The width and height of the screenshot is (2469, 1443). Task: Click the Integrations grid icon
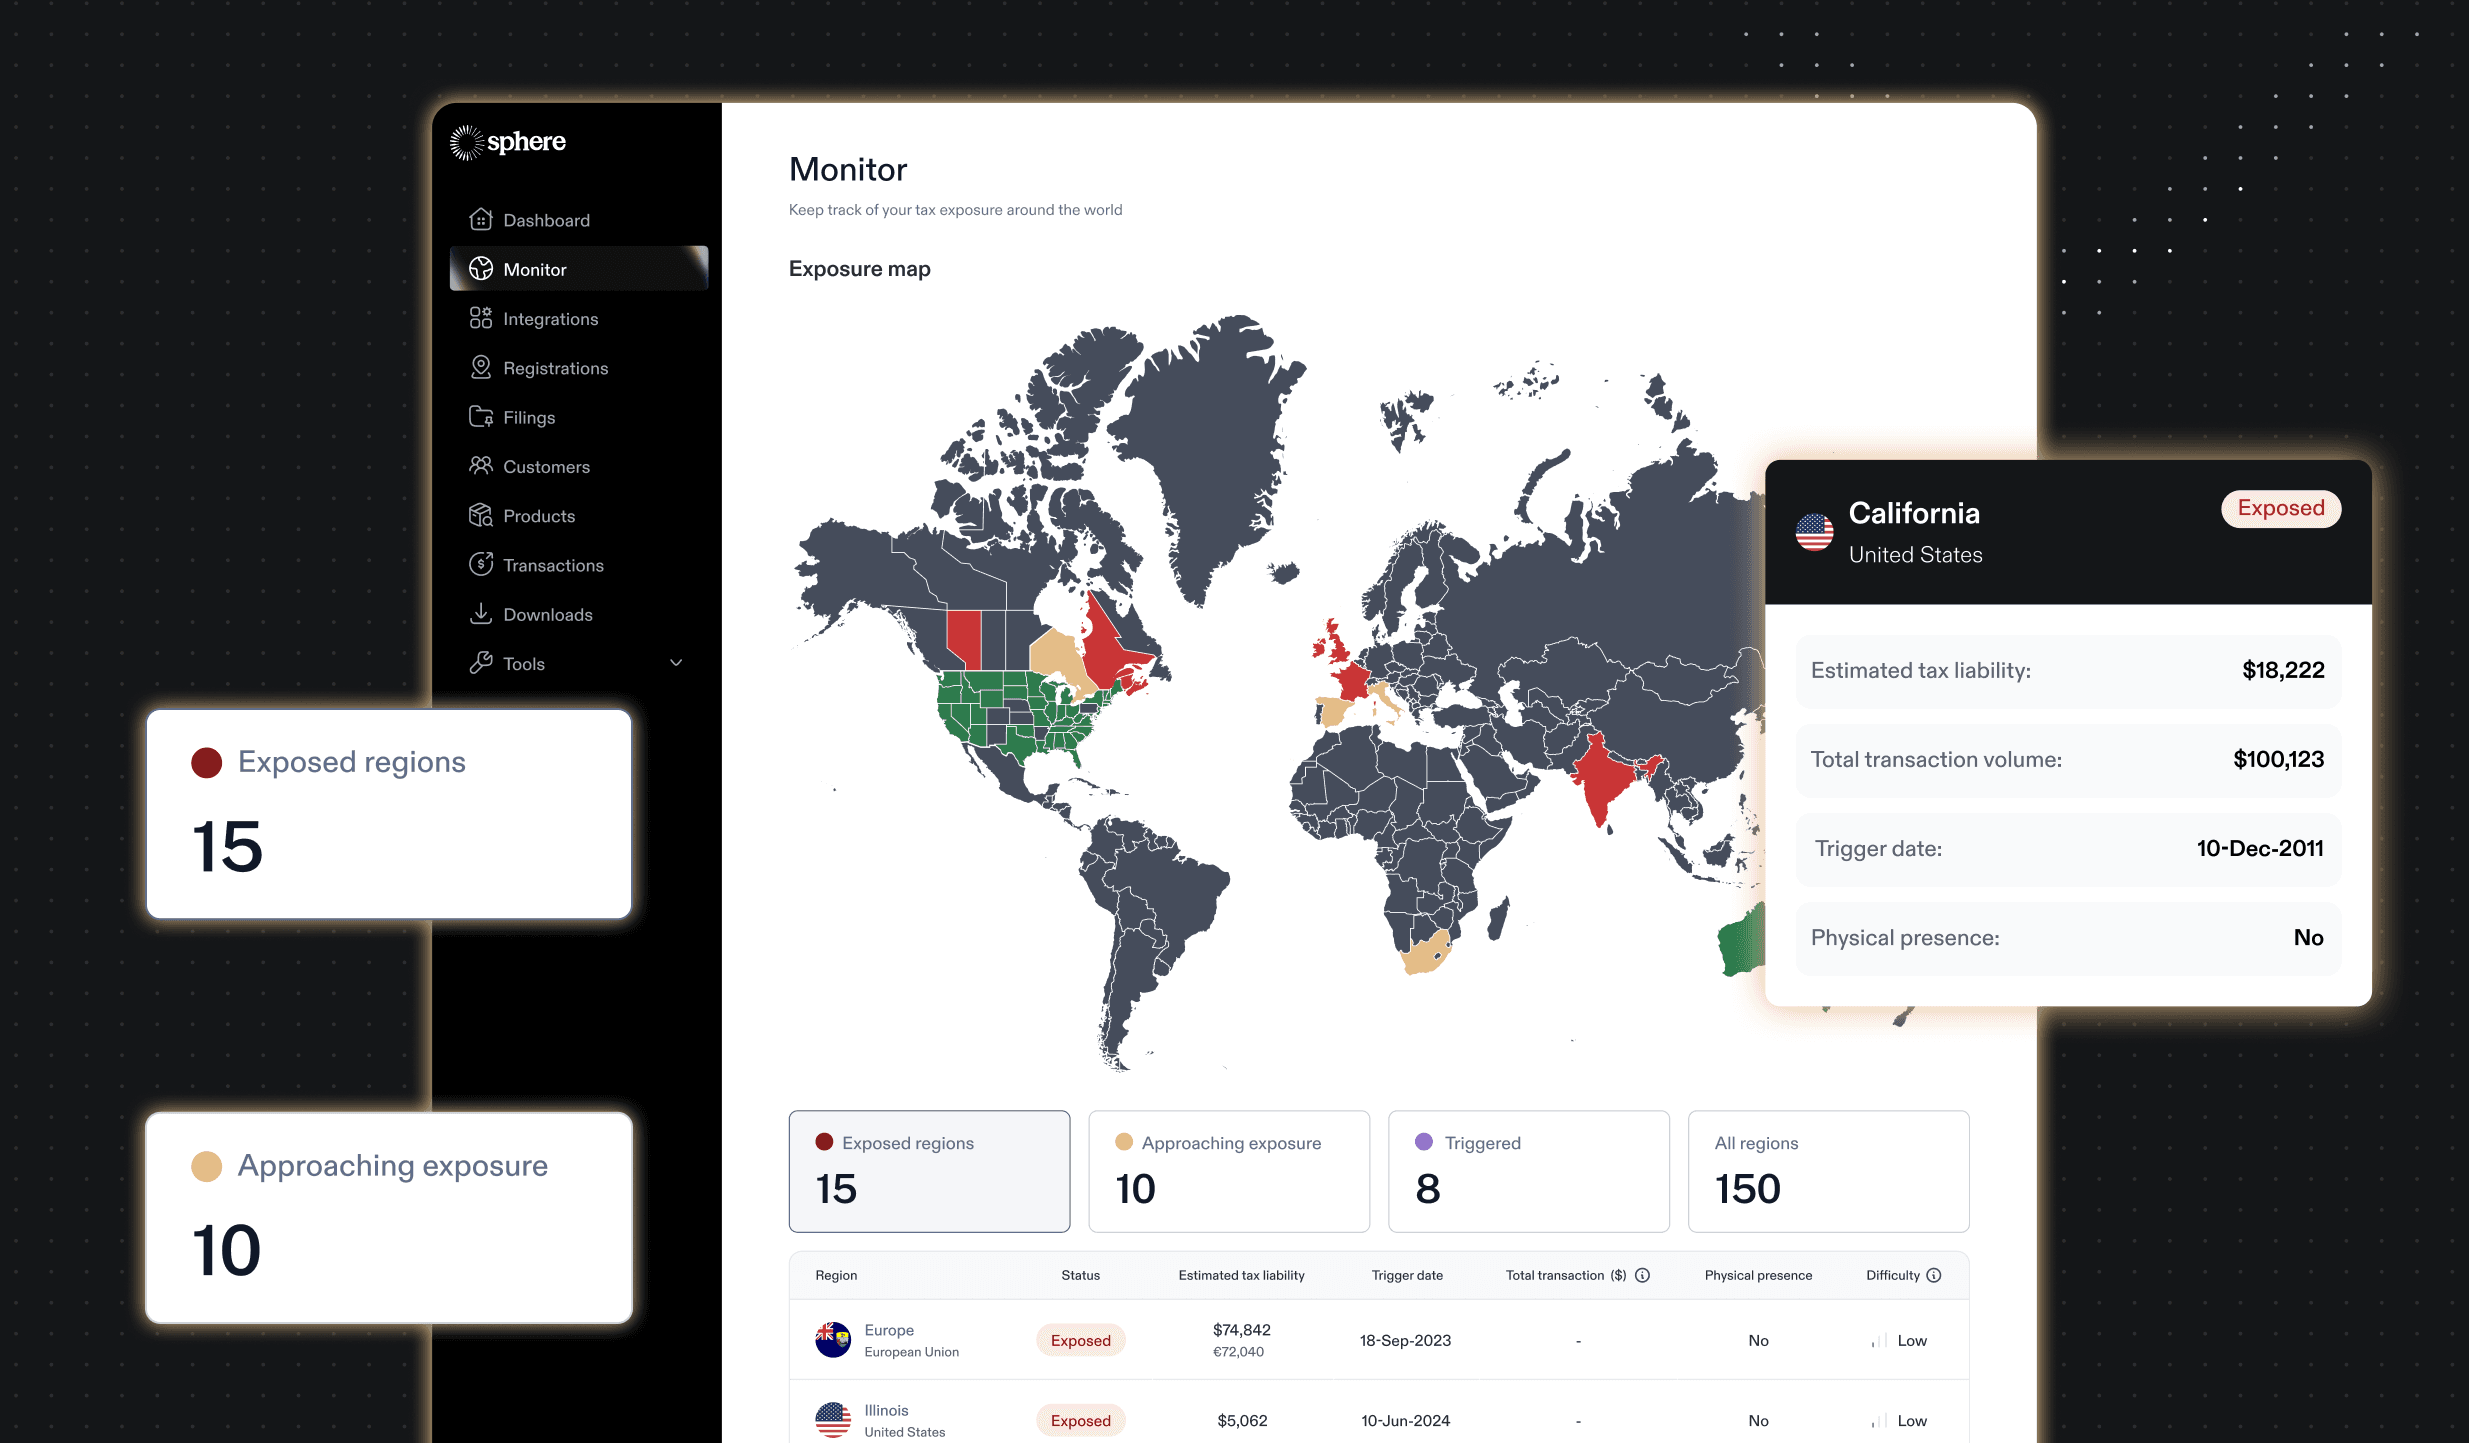coord(480,318)
